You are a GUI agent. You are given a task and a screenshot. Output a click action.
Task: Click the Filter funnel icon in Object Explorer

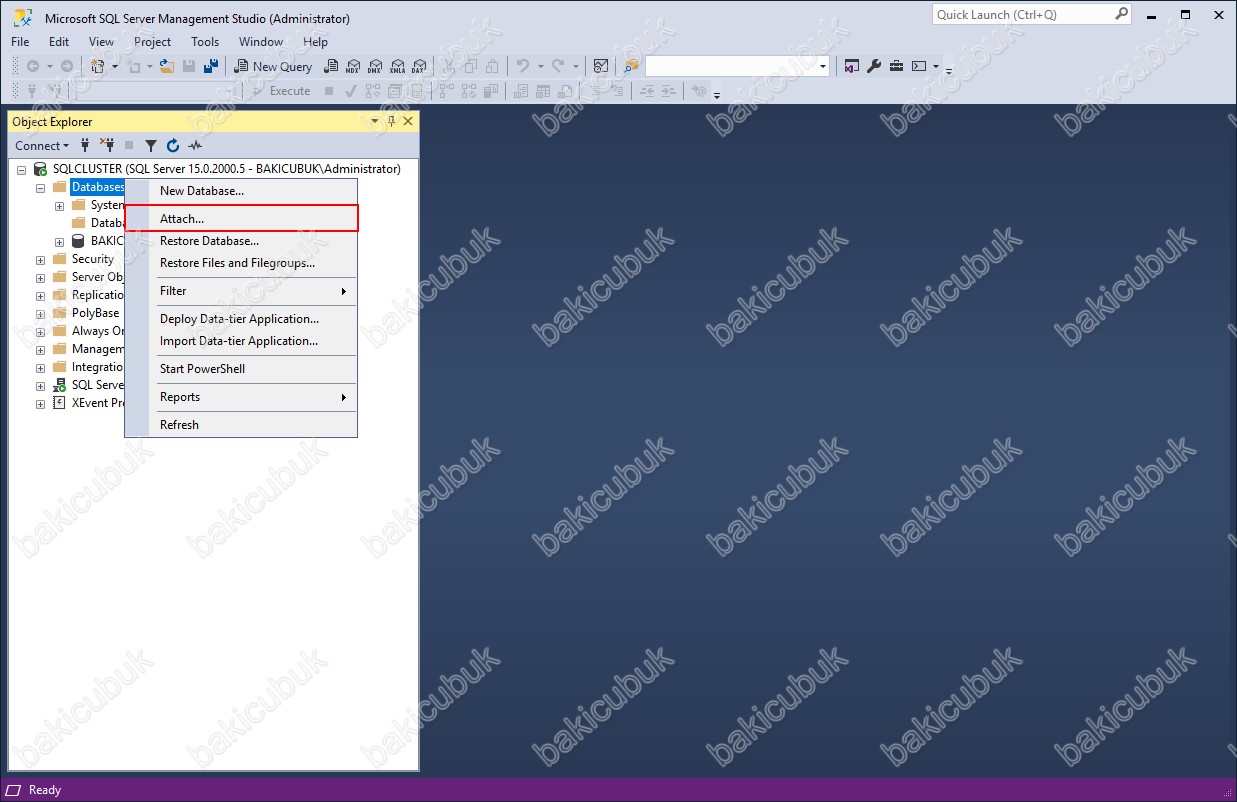(x=151, y=145)
